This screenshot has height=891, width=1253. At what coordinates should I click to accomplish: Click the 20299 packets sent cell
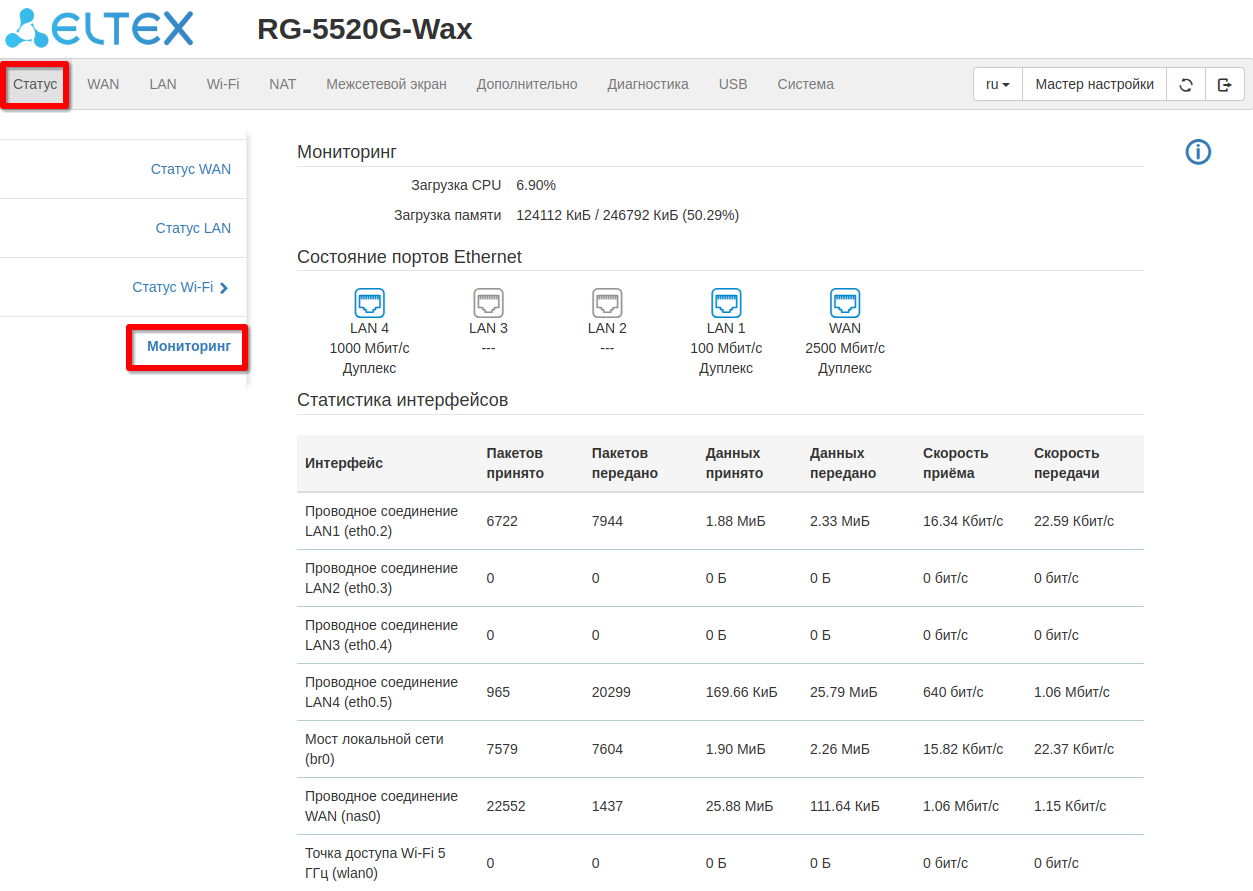(x=611, y=692)
